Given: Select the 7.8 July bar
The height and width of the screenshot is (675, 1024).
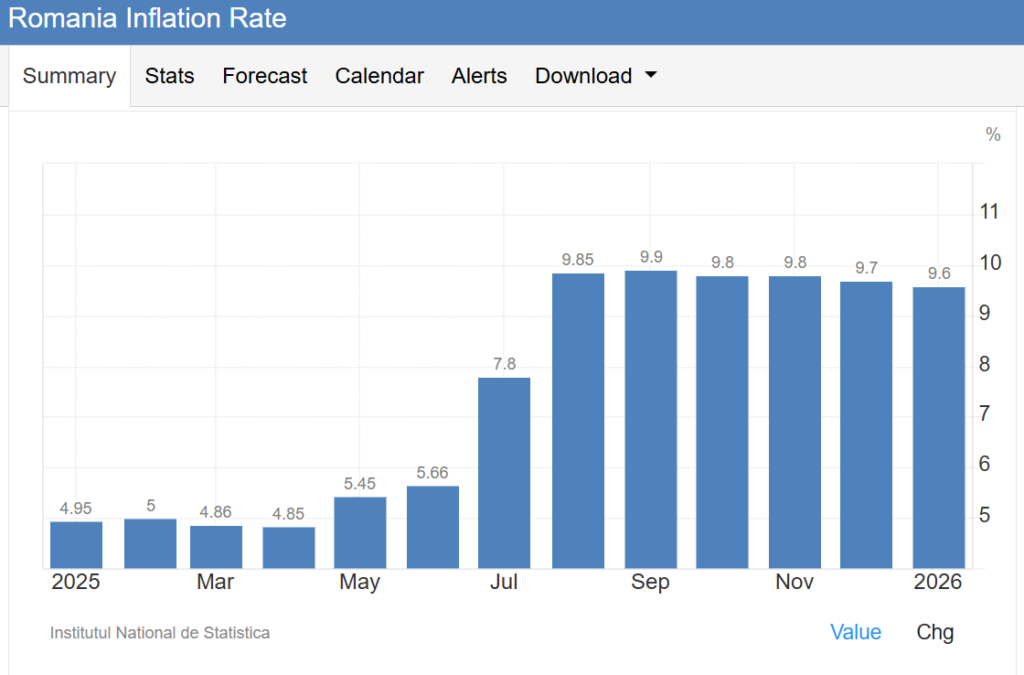Looking at the screenshot, I should [504, 473].
